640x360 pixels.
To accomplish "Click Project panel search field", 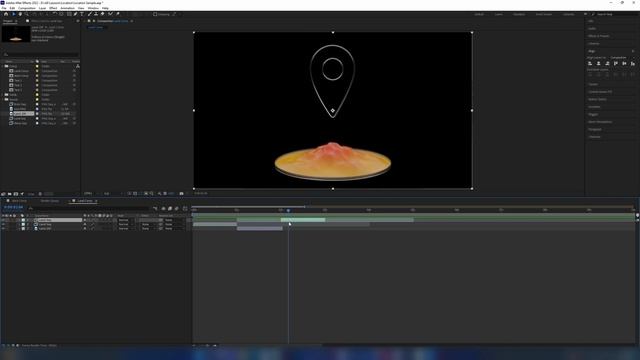I will [41, 54].
